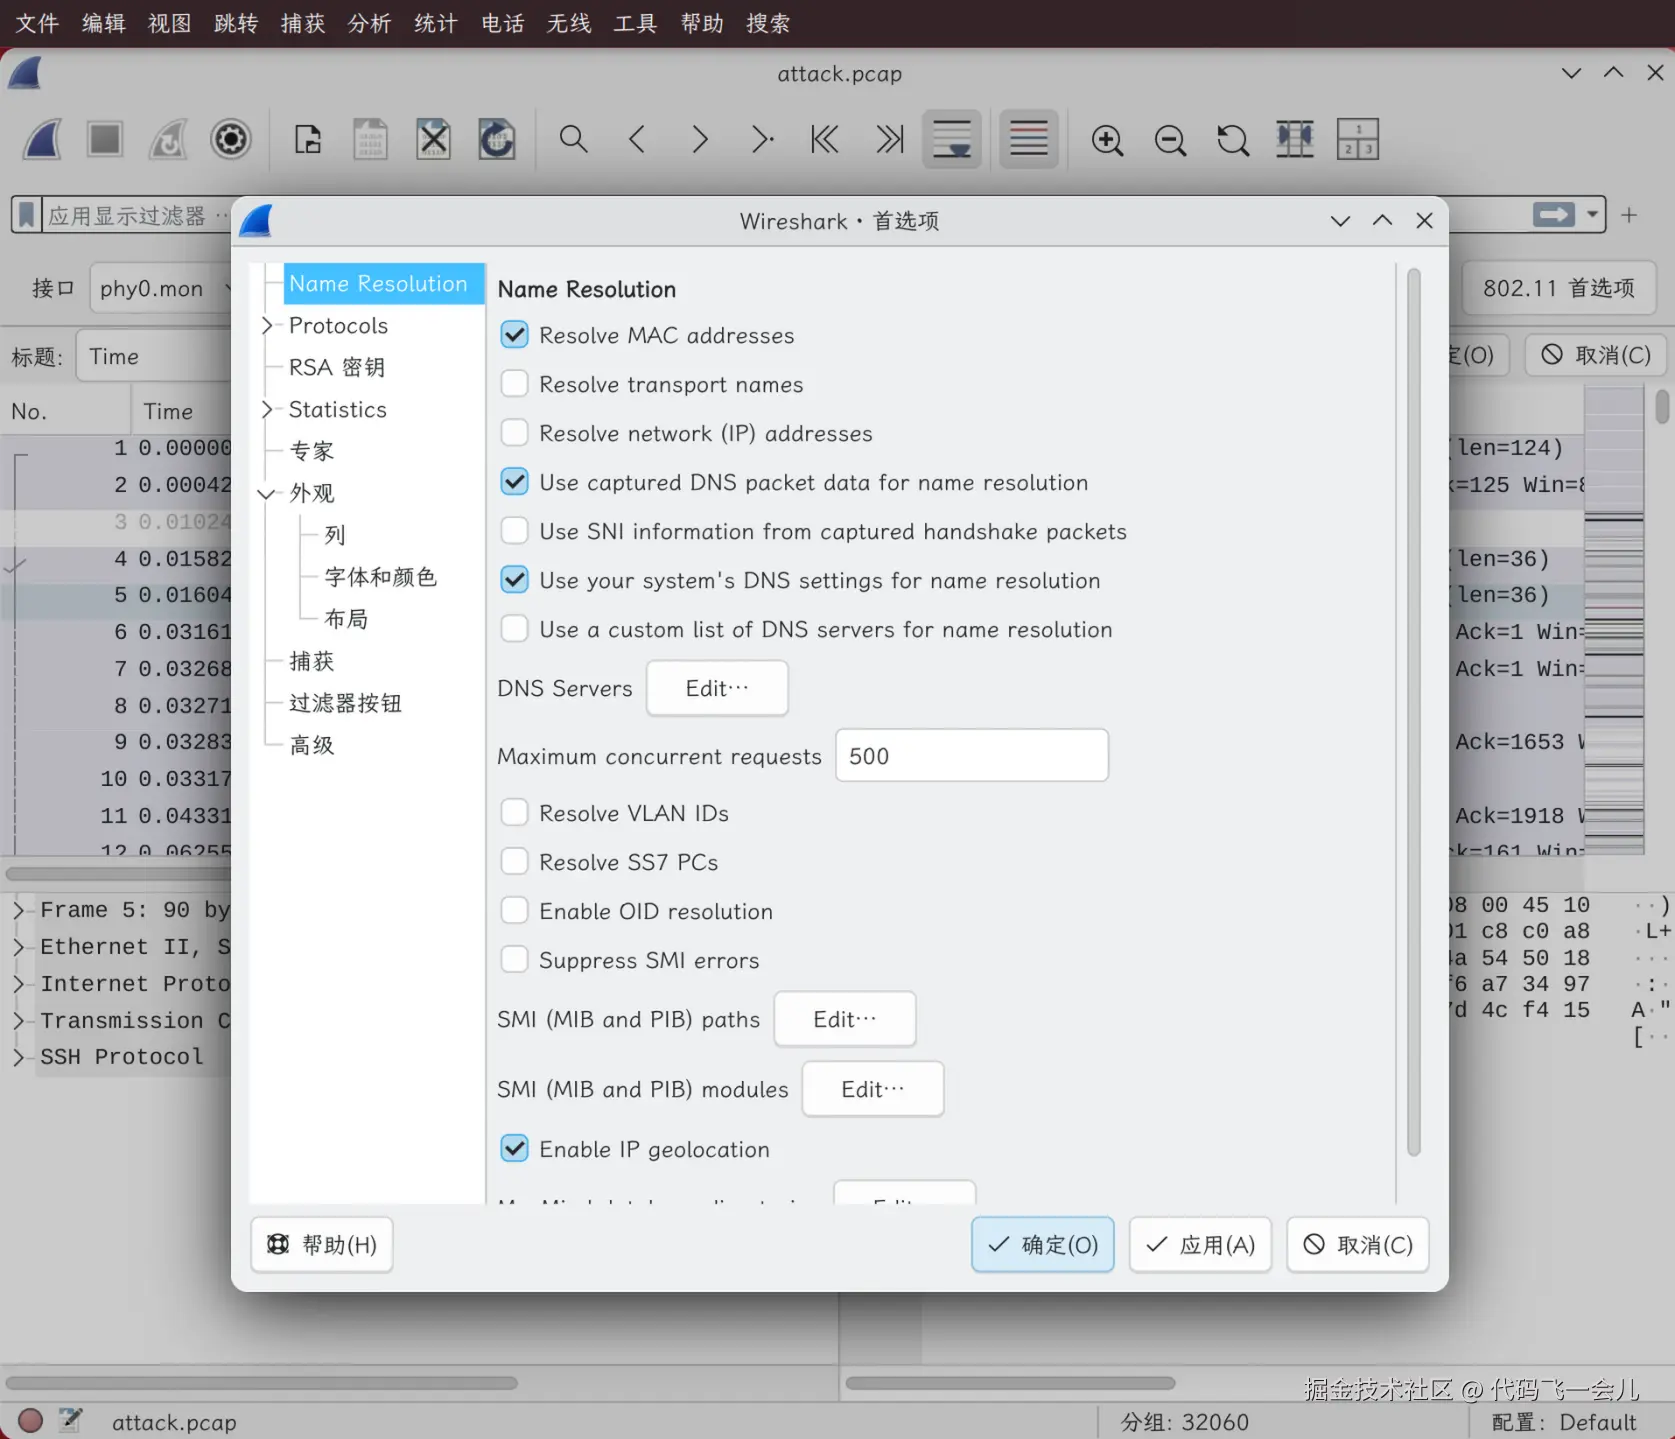Toggle auto-scroll during live capture
This screenshot has width=1675, height=1439.
[952, 139]
